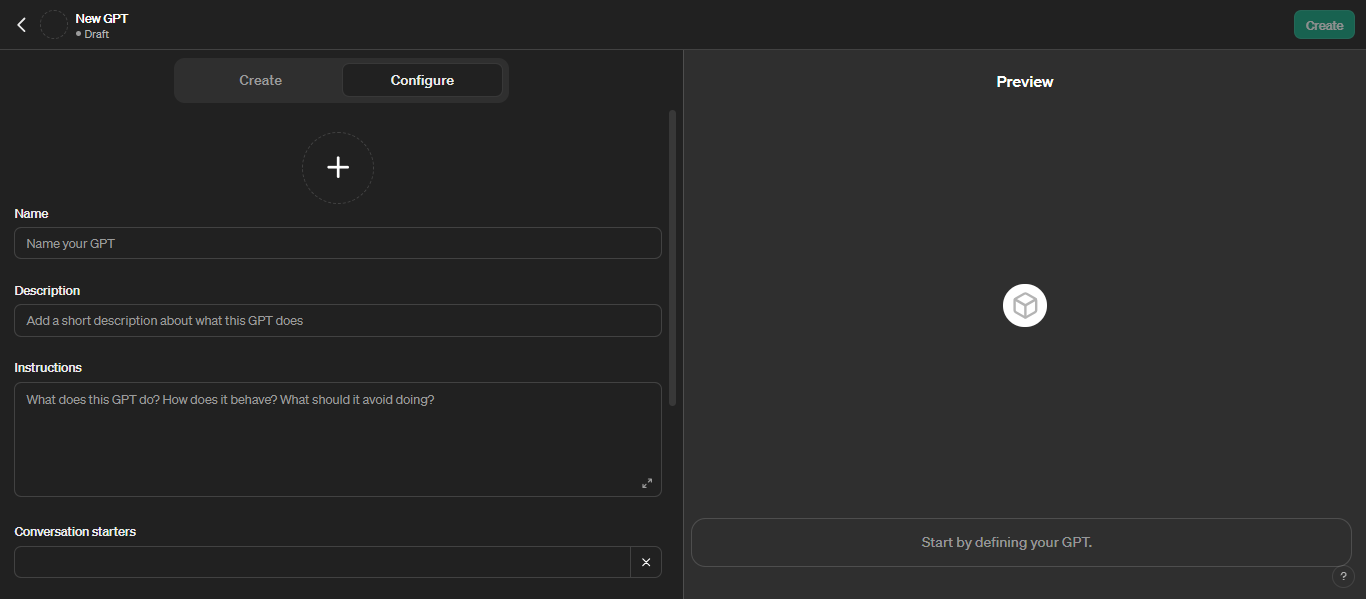Viewport: 1366px width, 599px height.
Task: Click the configure panel vertical scrollbar
Action: point(672,258)
